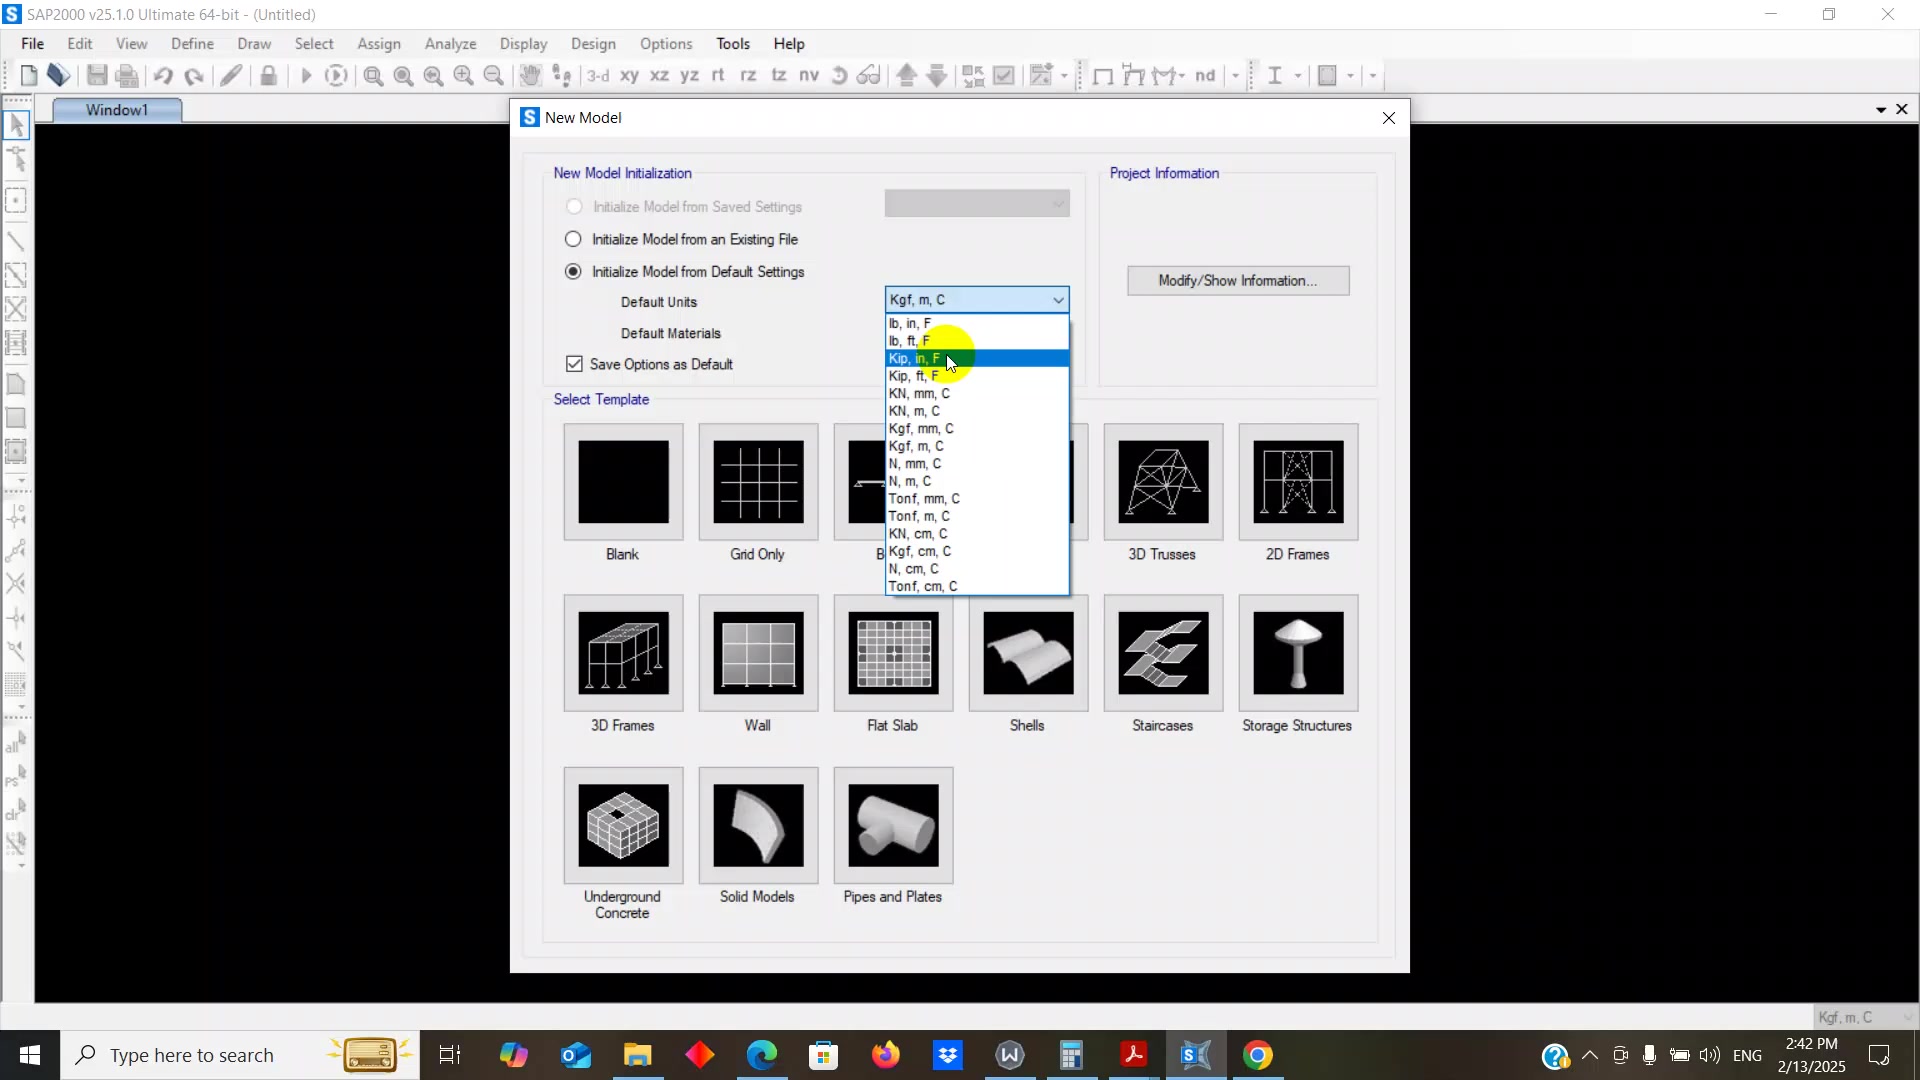Click the Run Analysis play icon

pyautogui.click(x=306, y=75)
